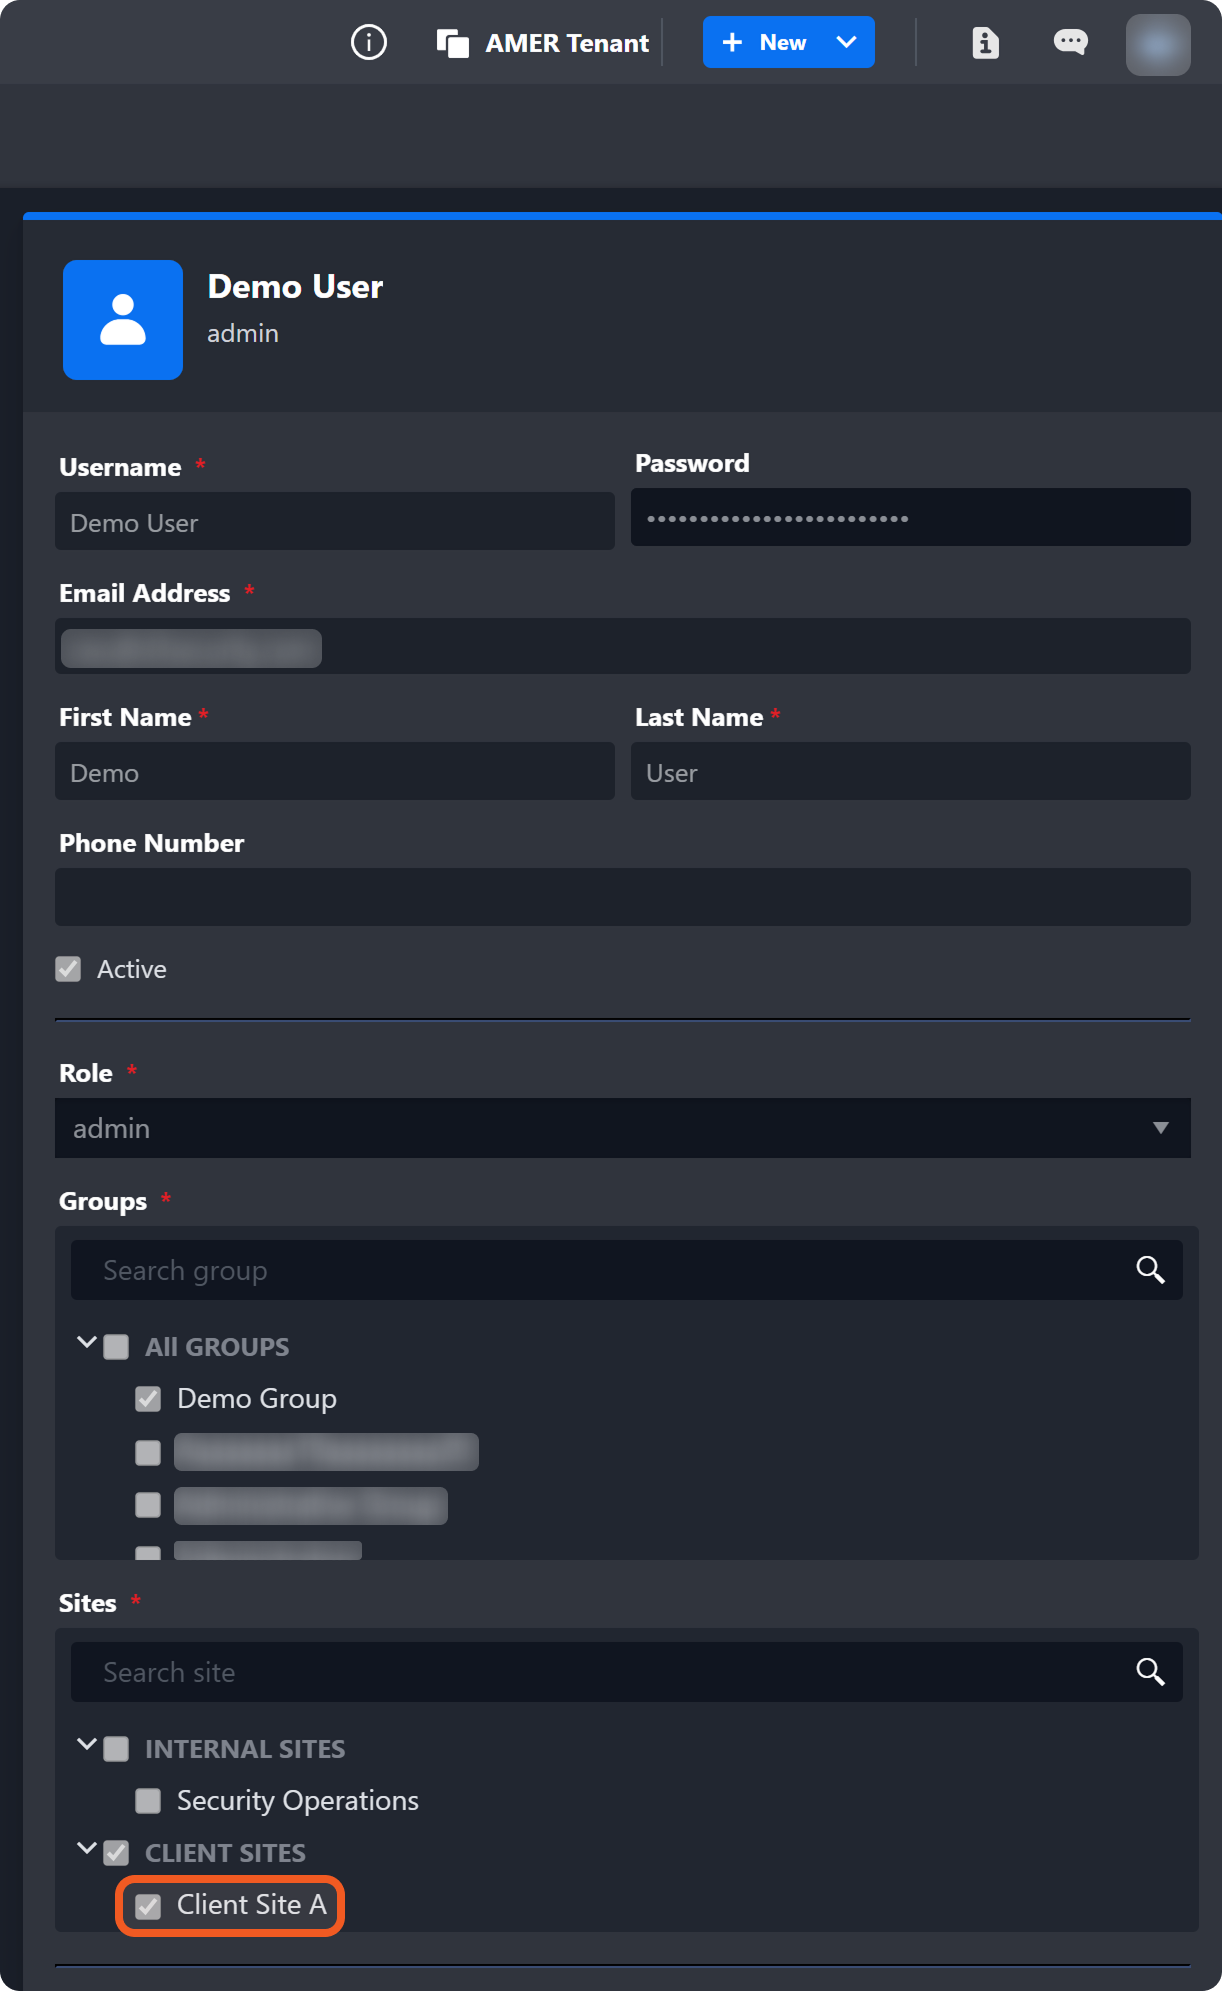The image size is (1222, 1991).
Task: Collapse the Internal Sites tree node
Action: tap(87, 1745)
